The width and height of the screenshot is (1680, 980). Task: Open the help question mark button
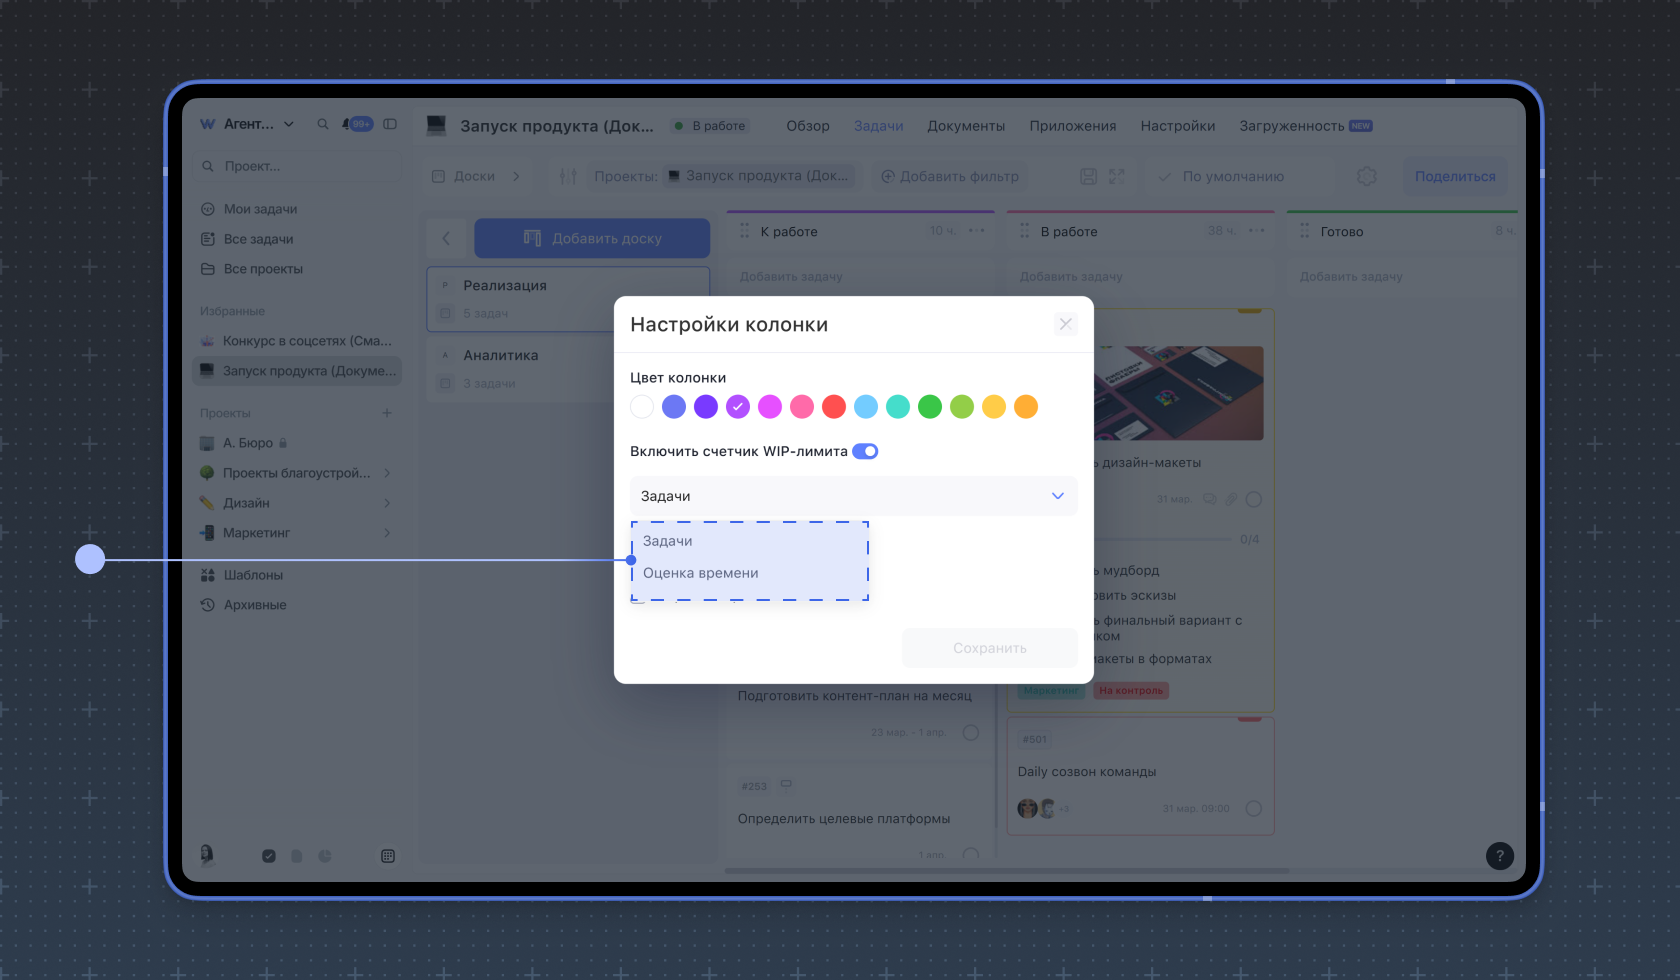[1499, 856]
